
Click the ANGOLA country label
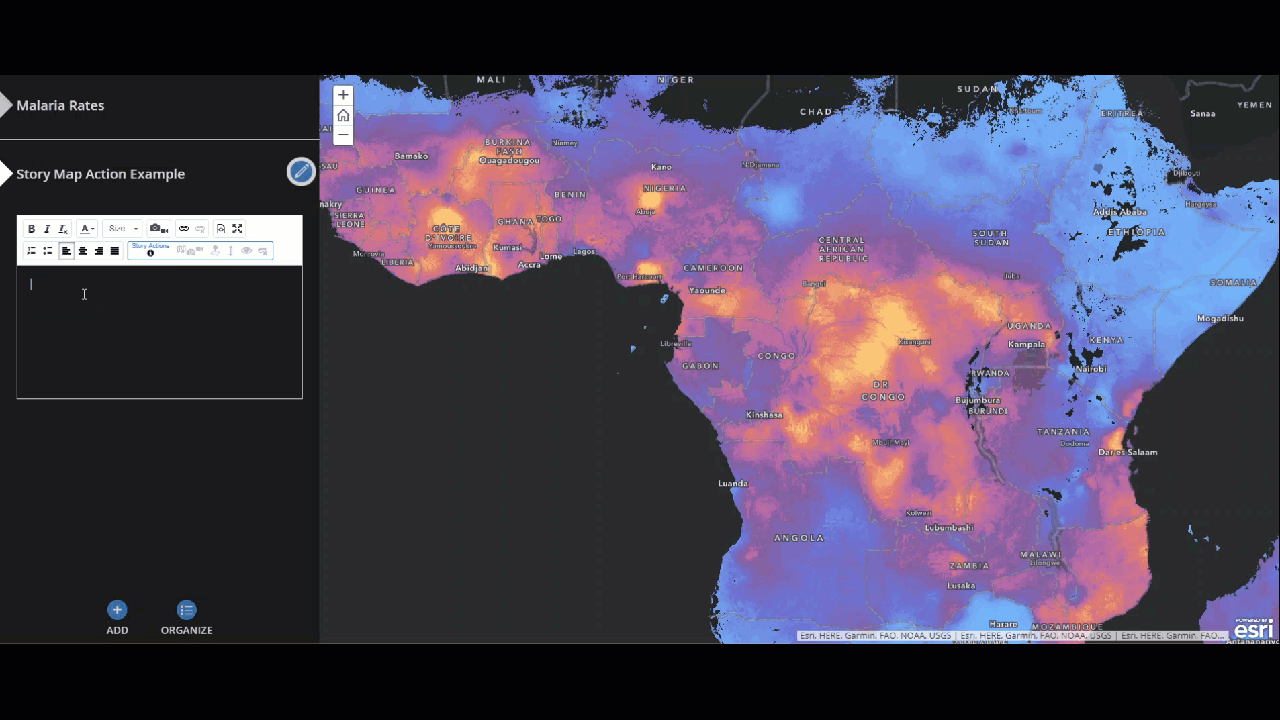(x=799, y=538)
